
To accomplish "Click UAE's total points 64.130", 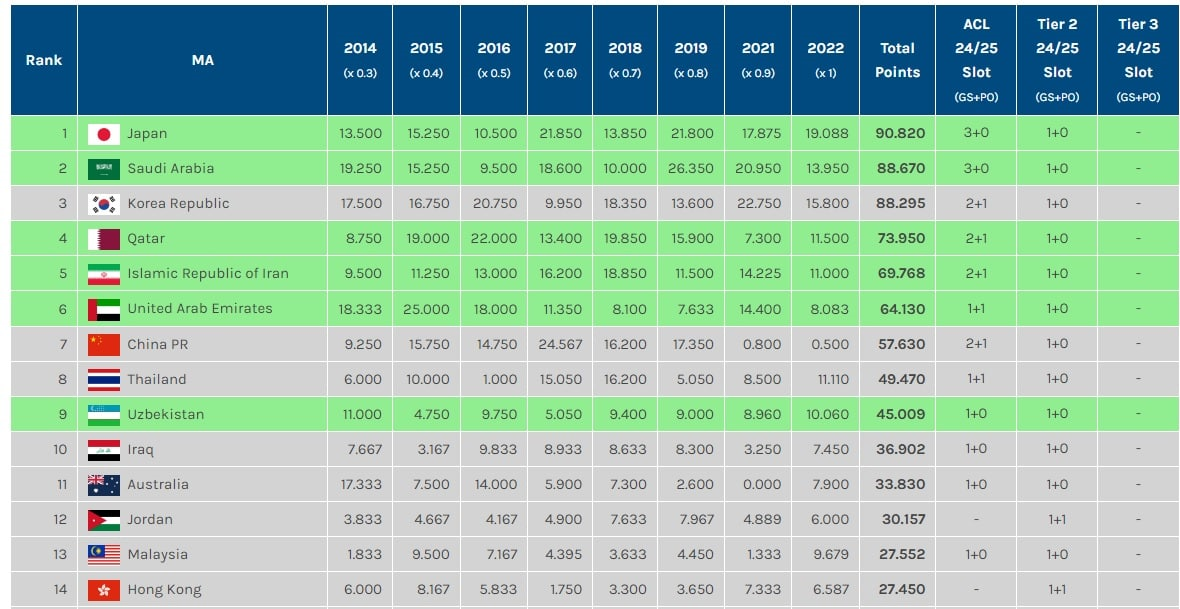I will (x=902, y=309).
